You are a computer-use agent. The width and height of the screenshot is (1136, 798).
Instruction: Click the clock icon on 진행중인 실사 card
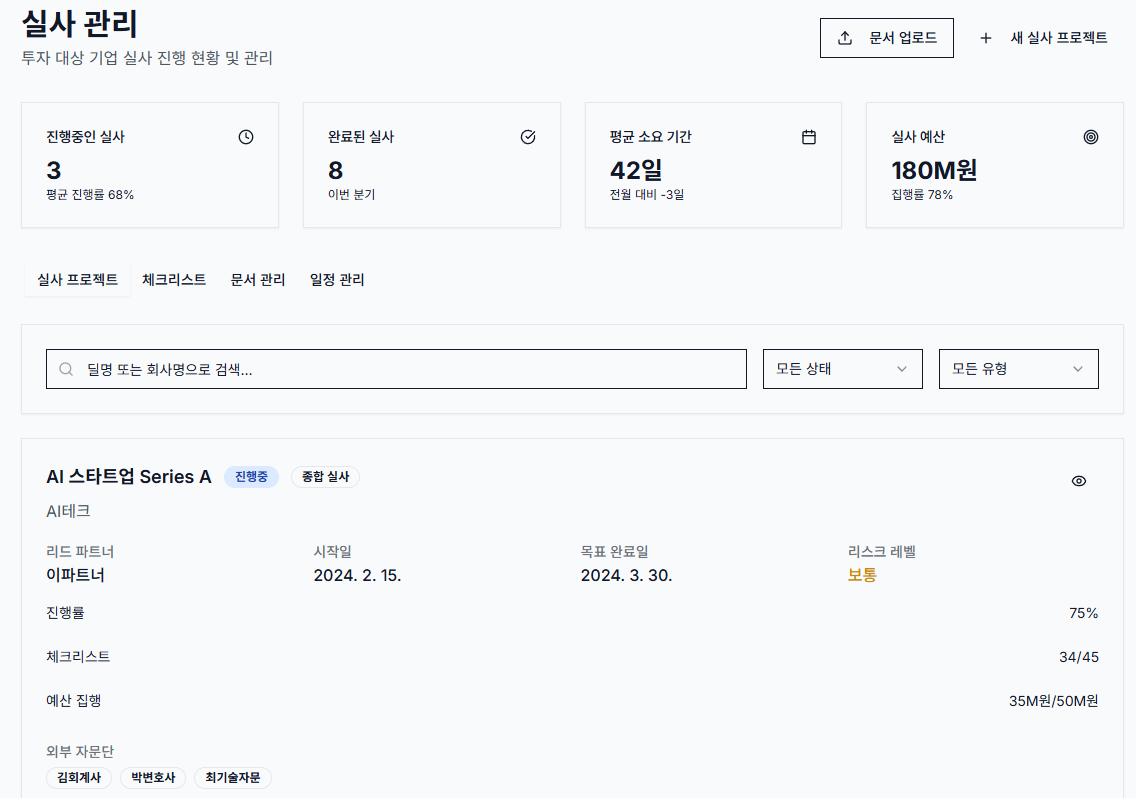click(x=246, y=137)
